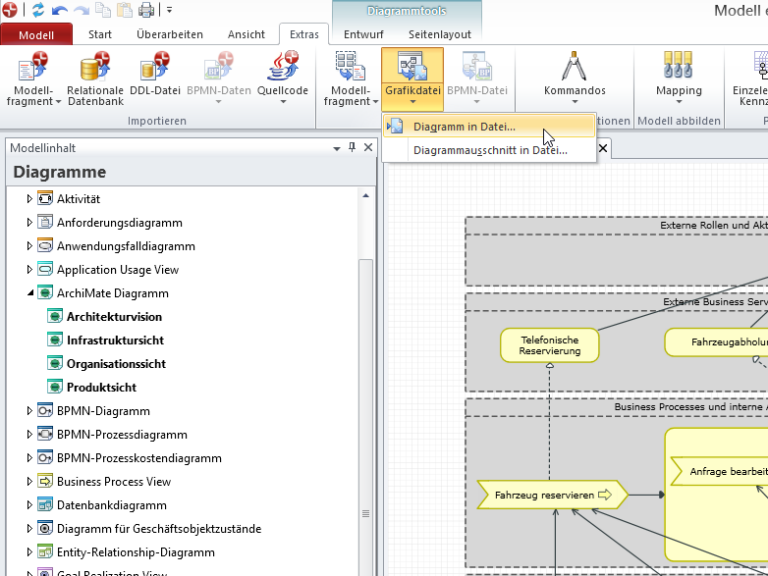Import Quellcode using the Java icon
Screen dimensions: 768x576
(283, 67)
